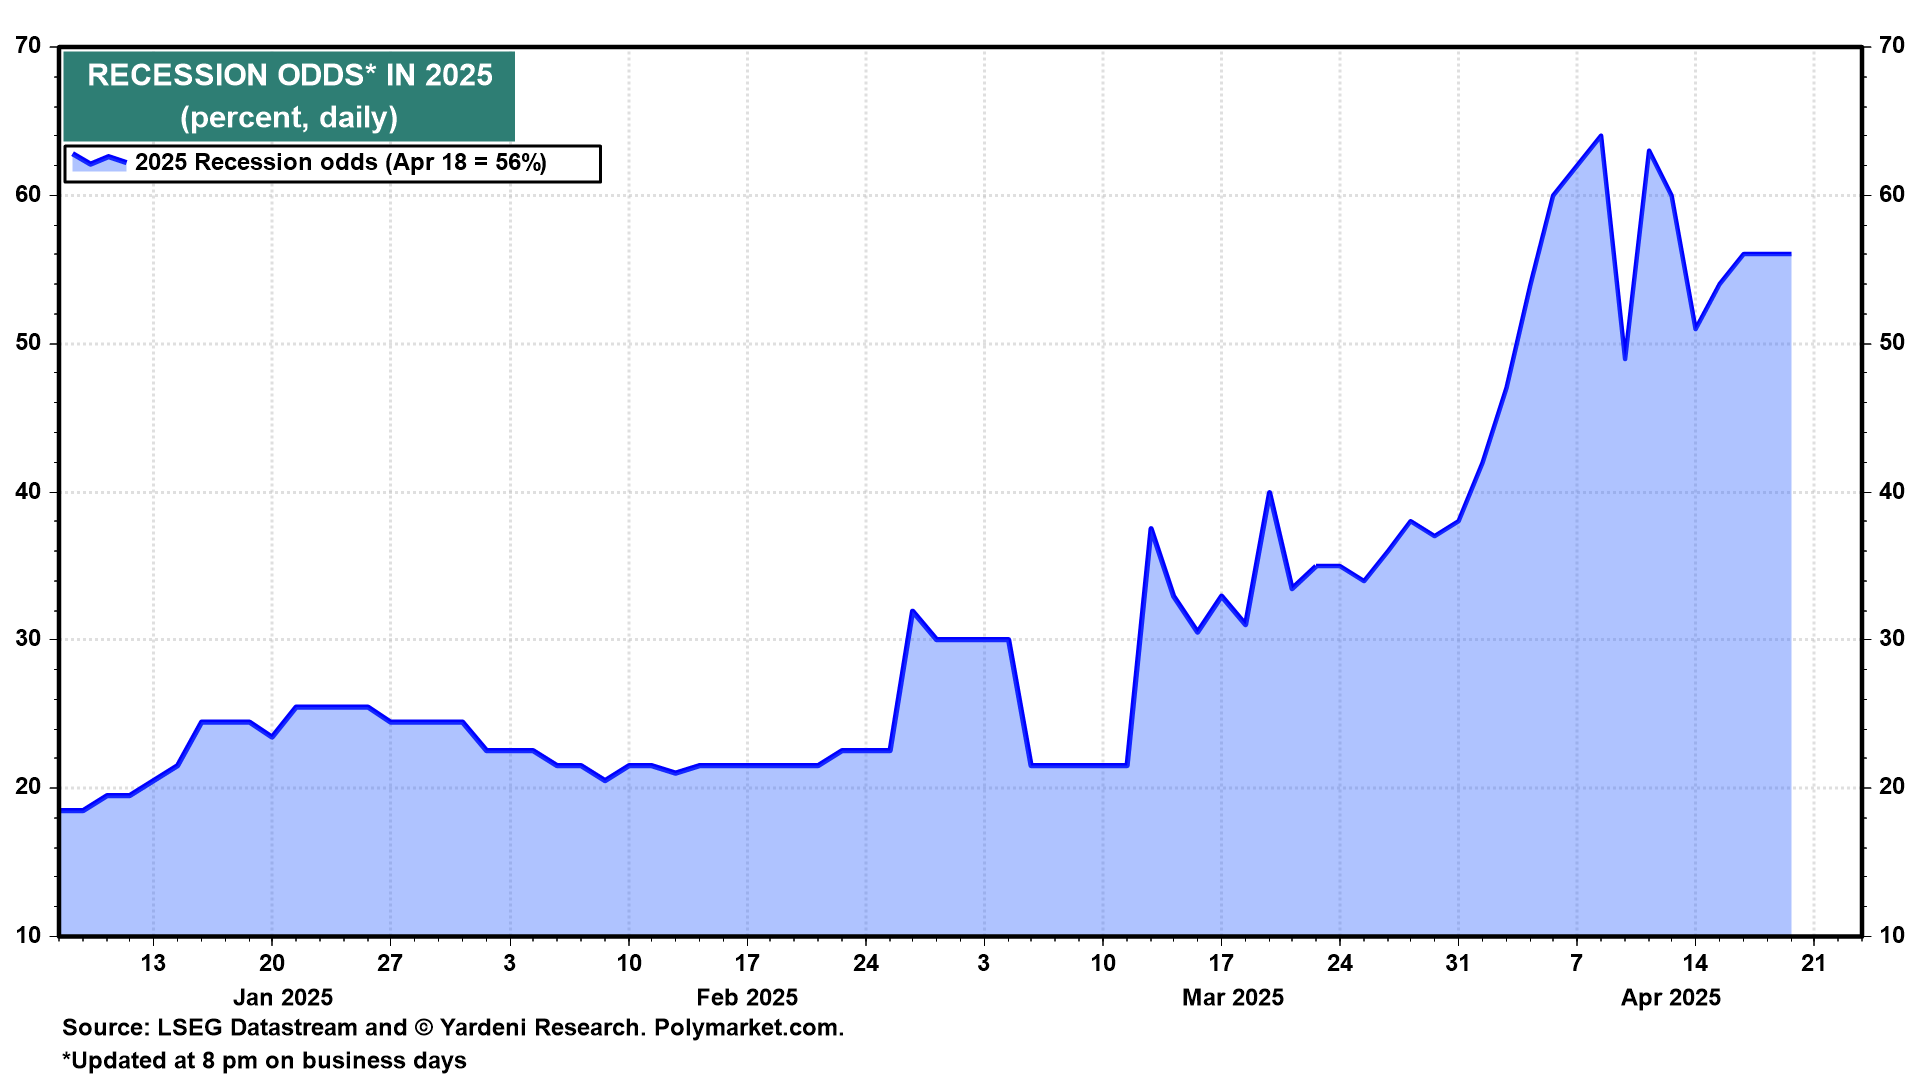Click the Yardeni Research source credit
This screenshot has height=1080, width=1920.
[541, 1028]
